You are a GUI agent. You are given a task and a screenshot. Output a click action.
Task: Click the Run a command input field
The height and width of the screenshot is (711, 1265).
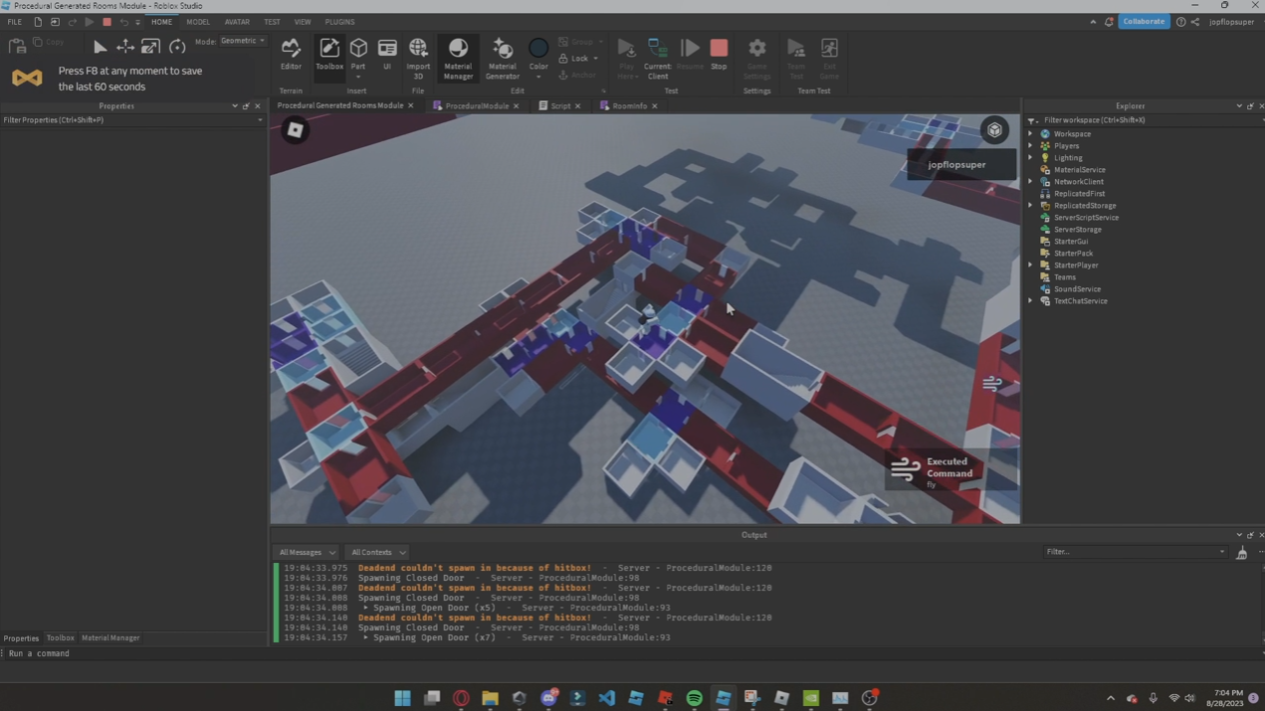click(x=100, y=653)
